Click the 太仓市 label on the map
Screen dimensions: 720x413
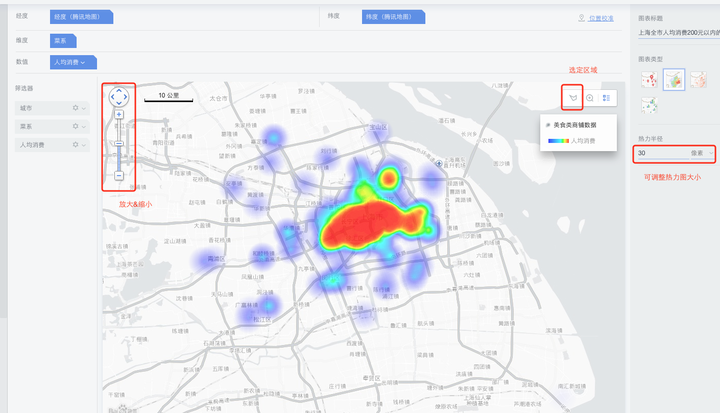(x=219, y=98)
